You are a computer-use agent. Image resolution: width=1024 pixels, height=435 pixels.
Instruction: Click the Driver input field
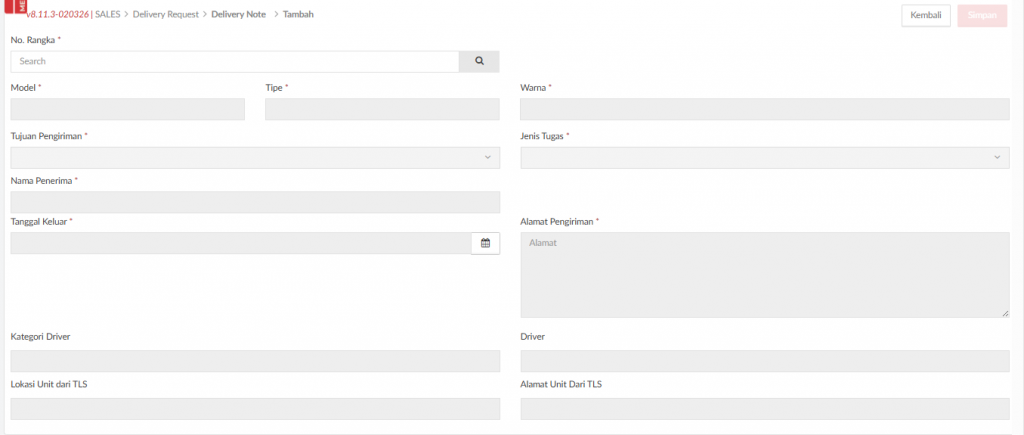pos(764,361)
